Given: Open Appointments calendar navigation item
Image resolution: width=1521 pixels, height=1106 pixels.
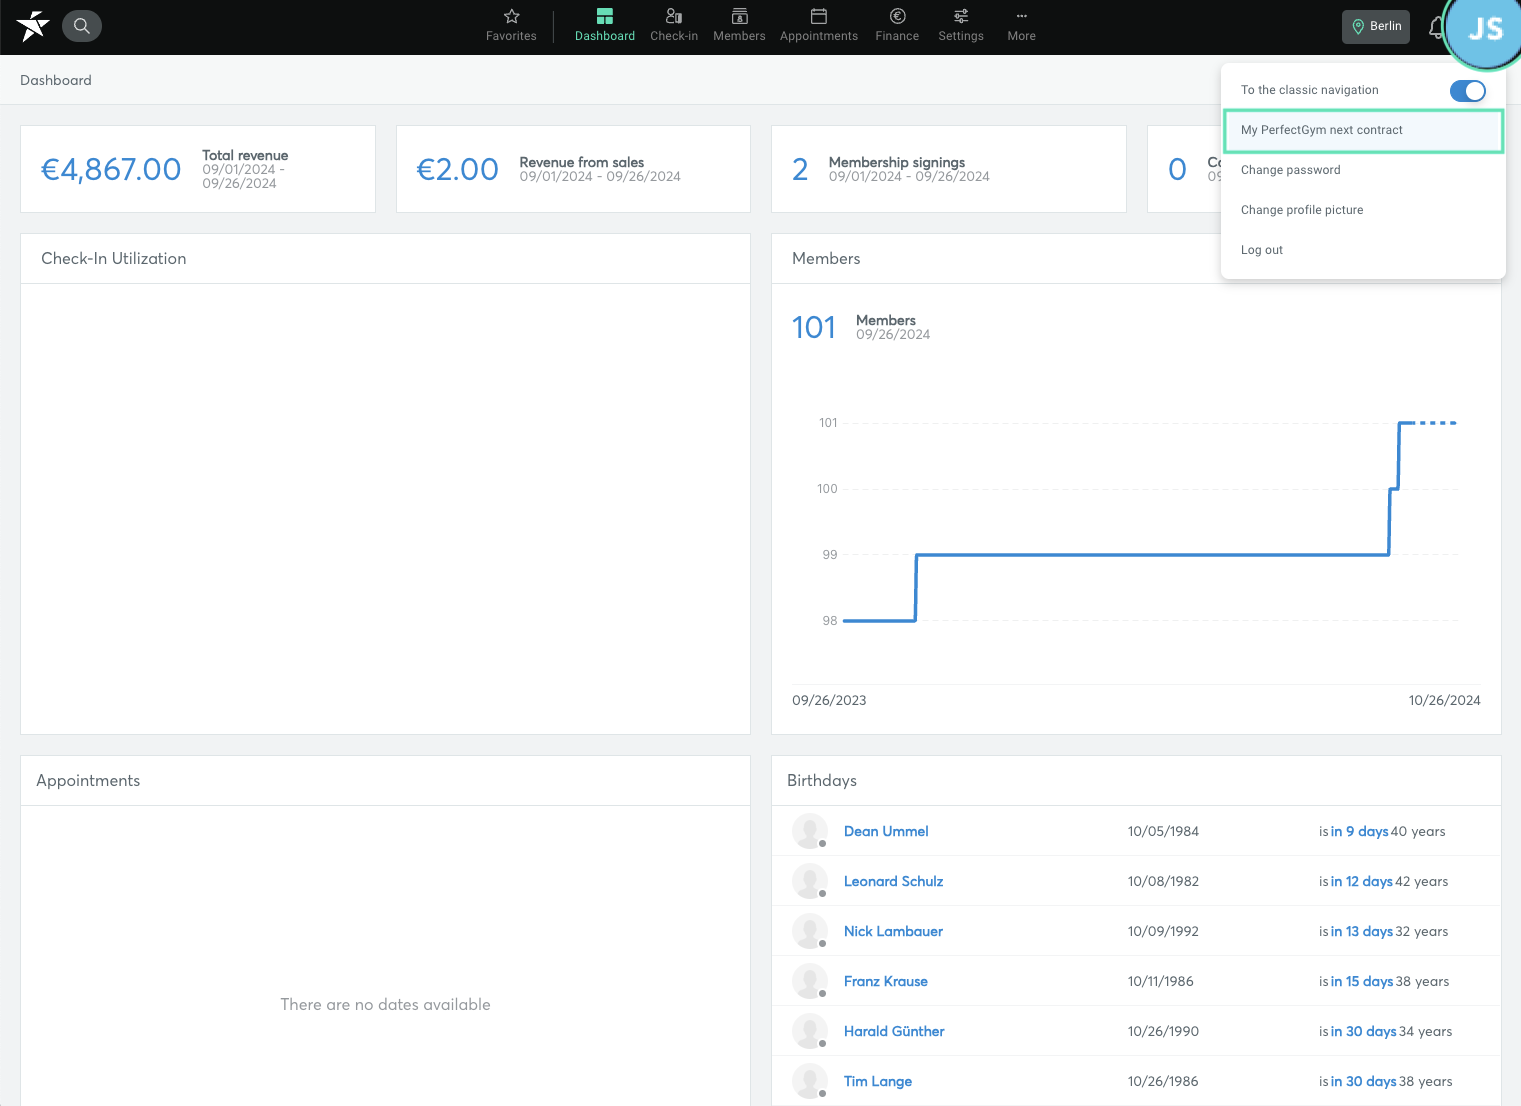Looking at the screenshot, I should tap(819, 26).
